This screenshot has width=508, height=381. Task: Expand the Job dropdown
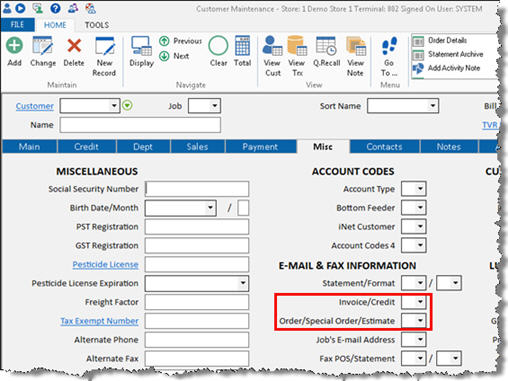pyautogui.click(x=215, y=106)
